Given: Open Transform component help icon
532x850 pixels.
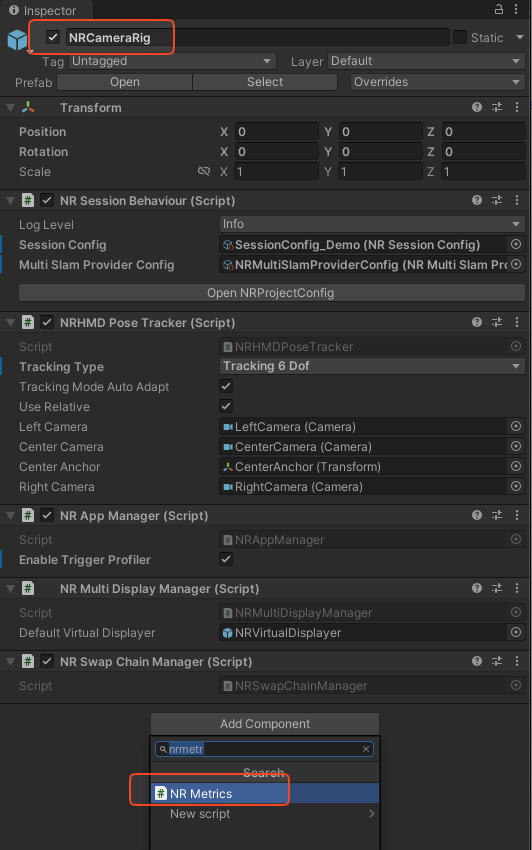Looking at the screenshot, I should [477, 107].
